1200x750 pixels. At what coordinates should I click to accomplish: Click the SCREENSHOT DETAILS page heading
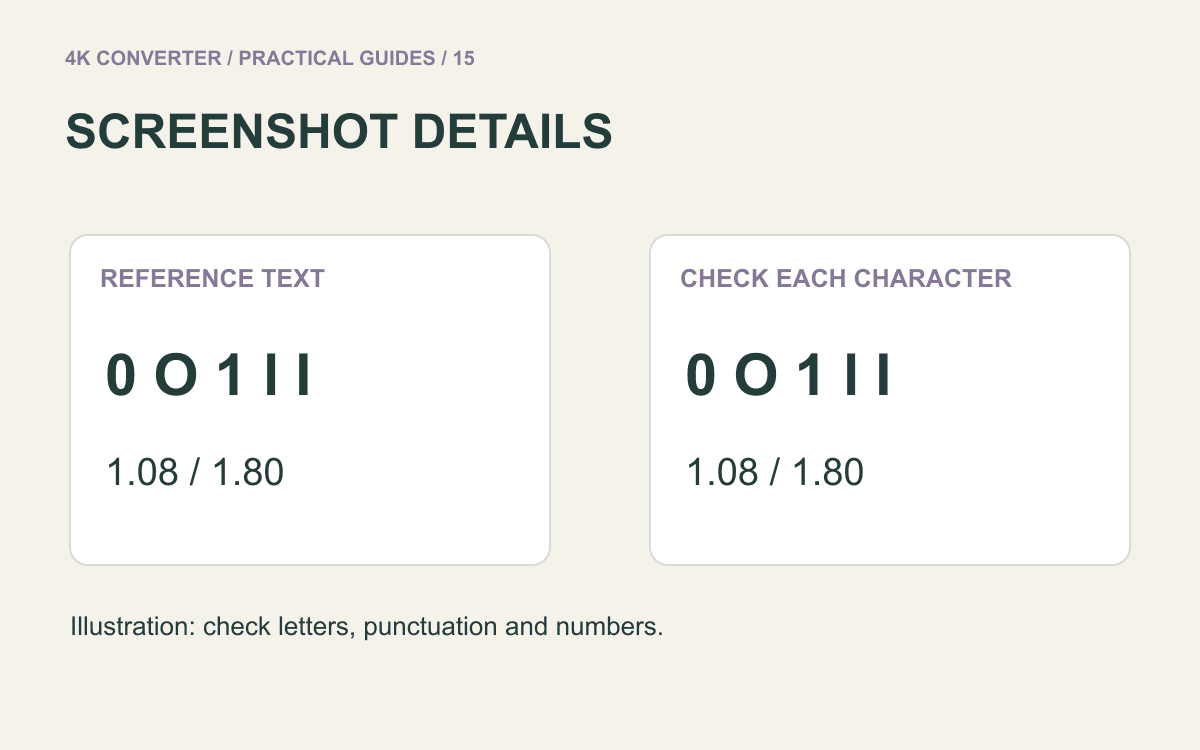[339, 132]
